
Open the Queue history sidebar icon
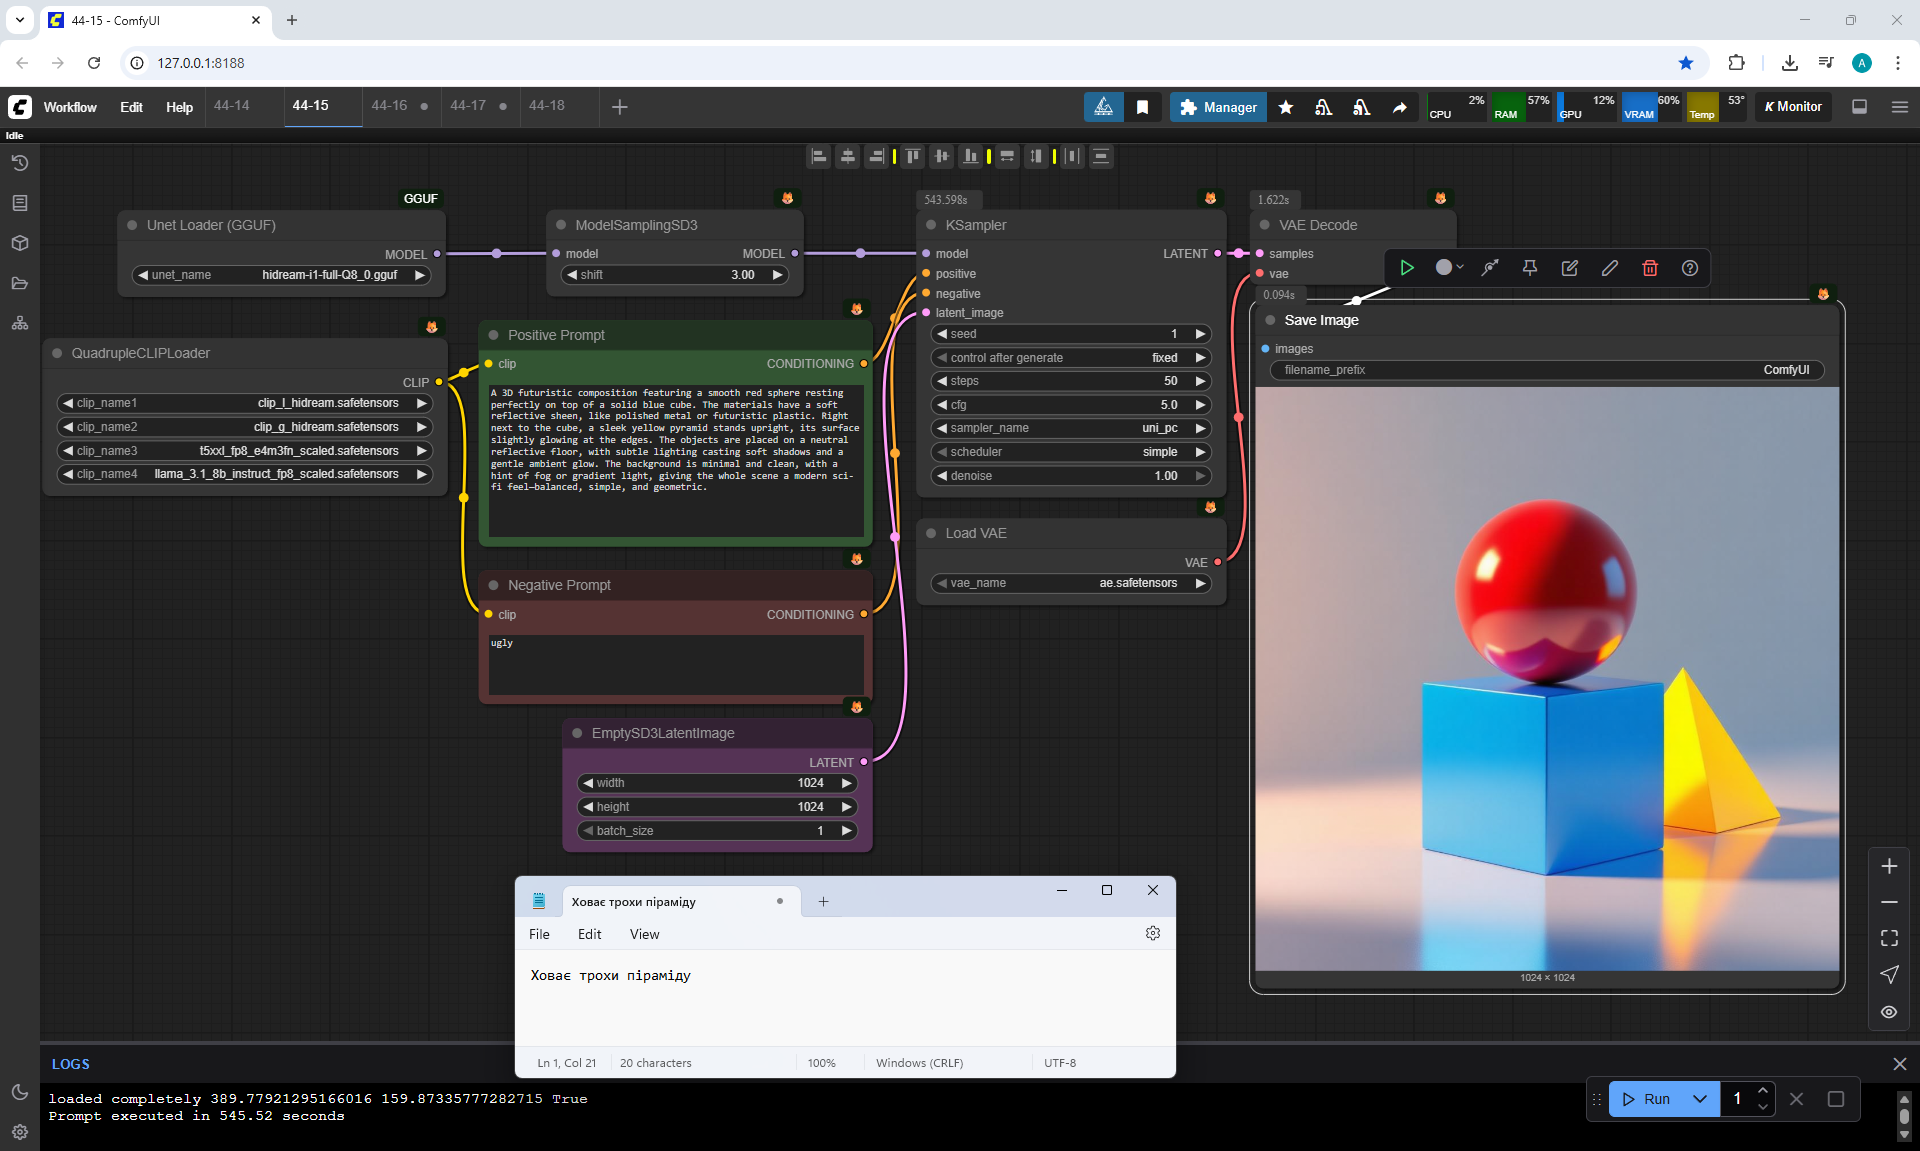pyautogui.click(x=19, y=163)
